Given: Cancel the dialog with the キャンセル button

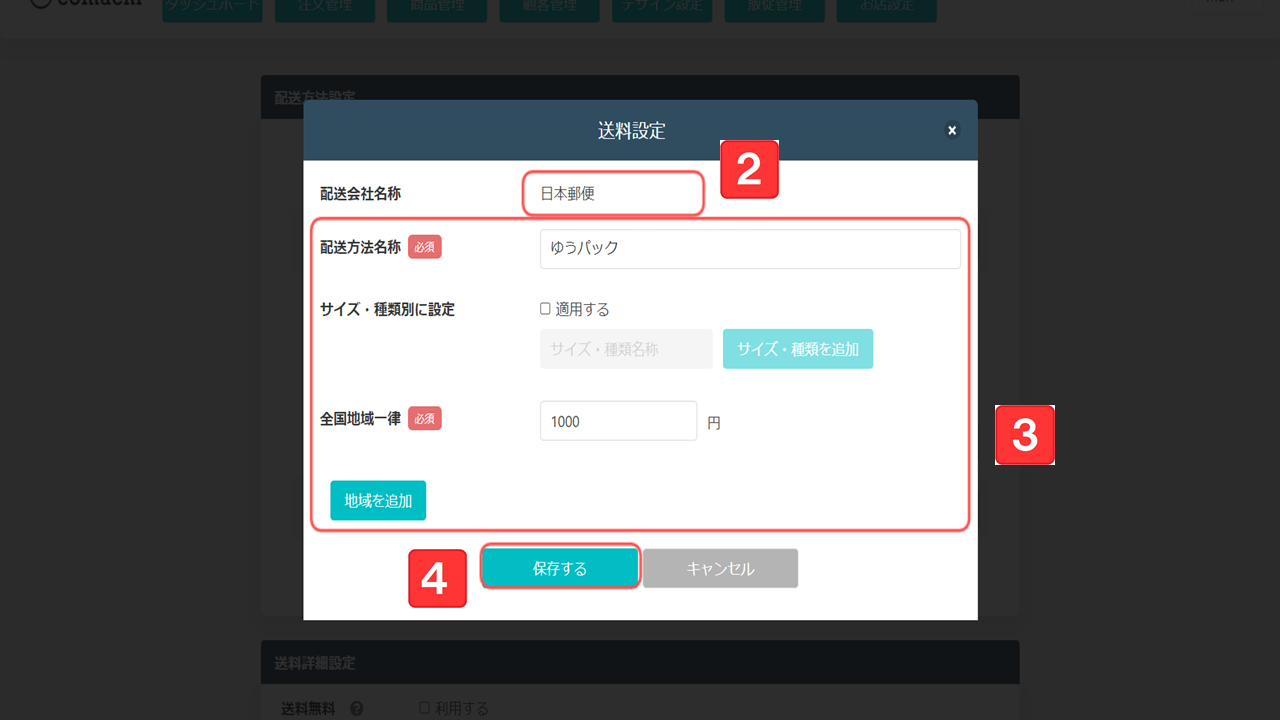Looking at the screenshot, I should (x=720, y=568).
